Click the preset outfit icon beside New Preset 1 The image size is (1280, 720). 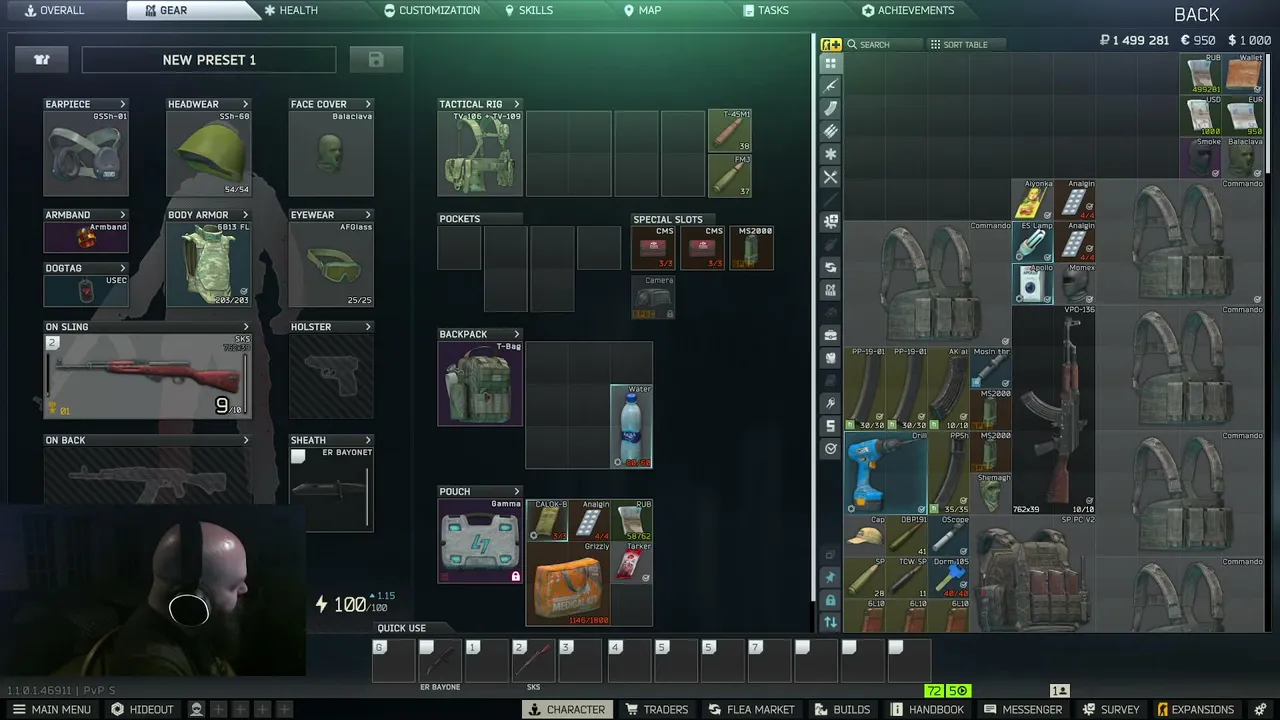42,60
